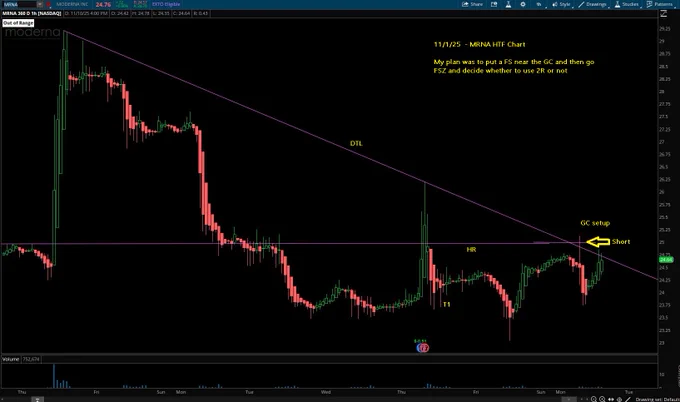Select the 'My plan was to put a FS' note

514,66
